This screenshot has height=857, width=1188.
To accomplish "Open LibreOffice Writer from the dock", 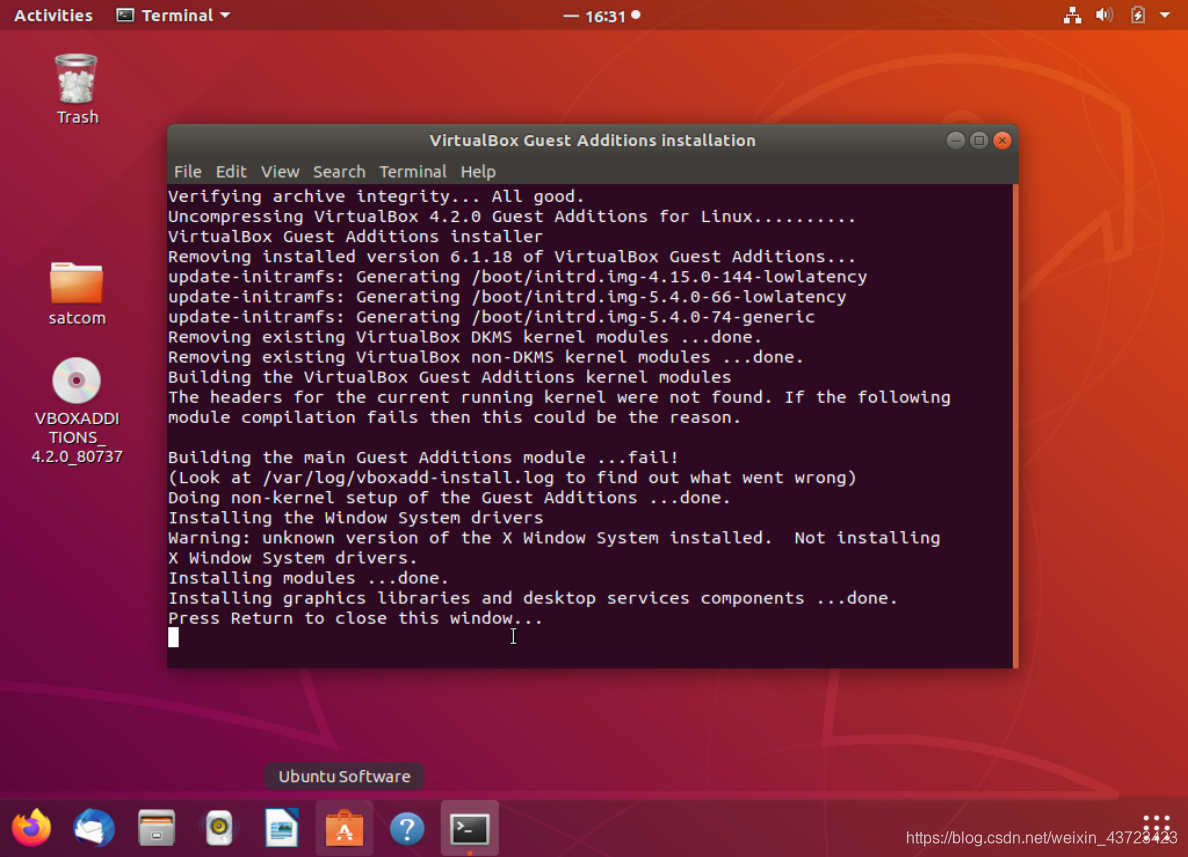I will (282, 828).
